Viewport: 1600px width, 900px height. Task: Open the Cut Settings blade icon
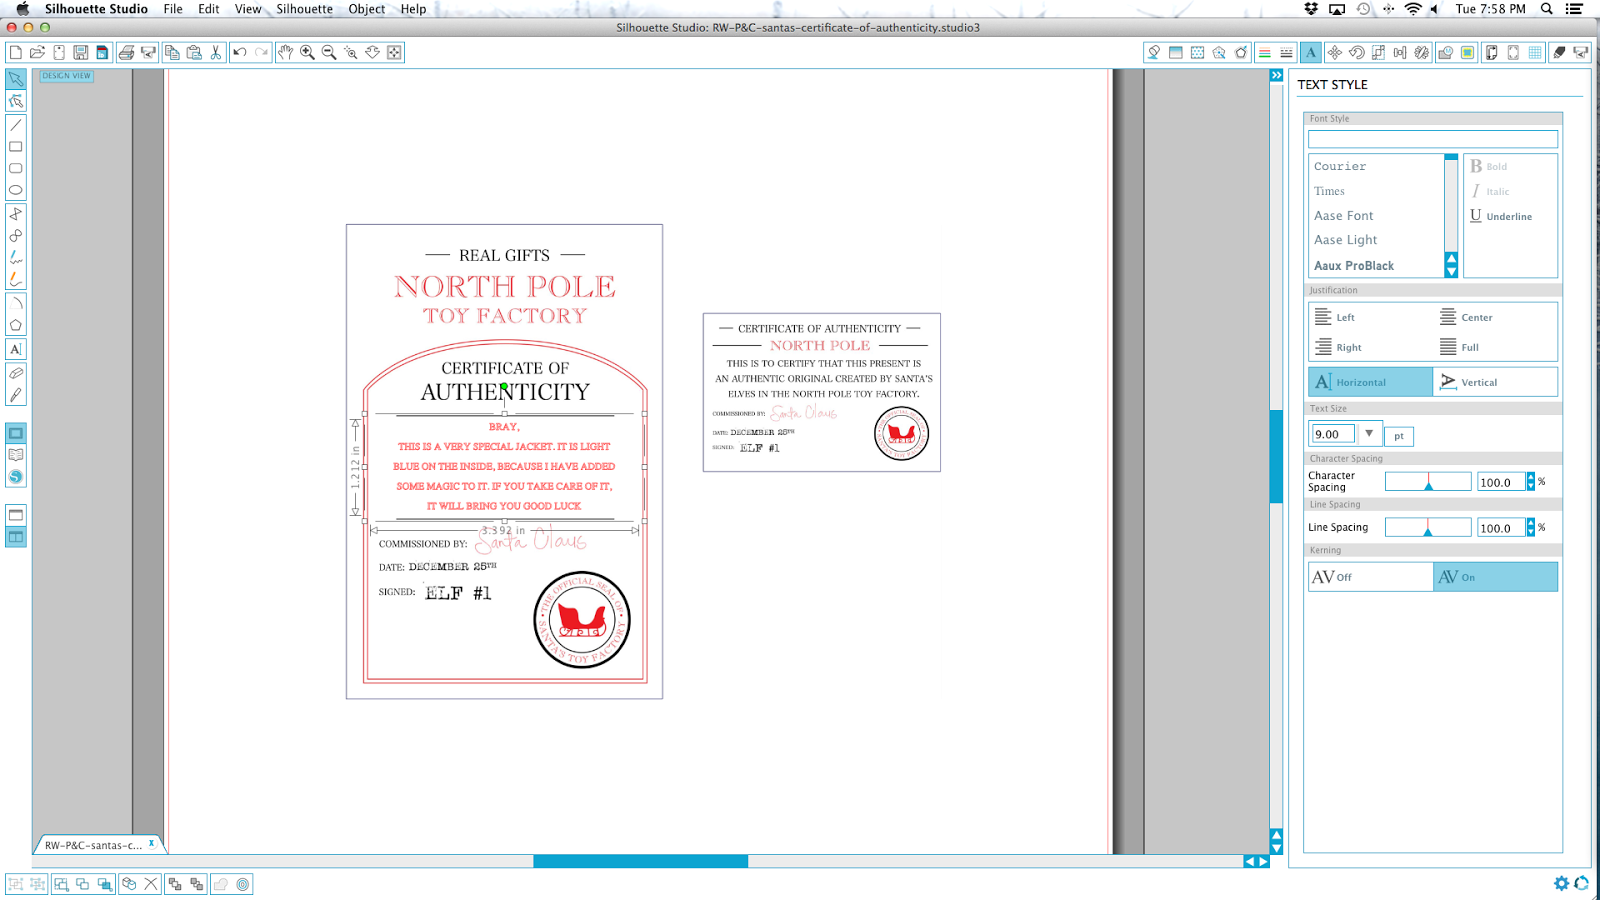click(1559, 52)
